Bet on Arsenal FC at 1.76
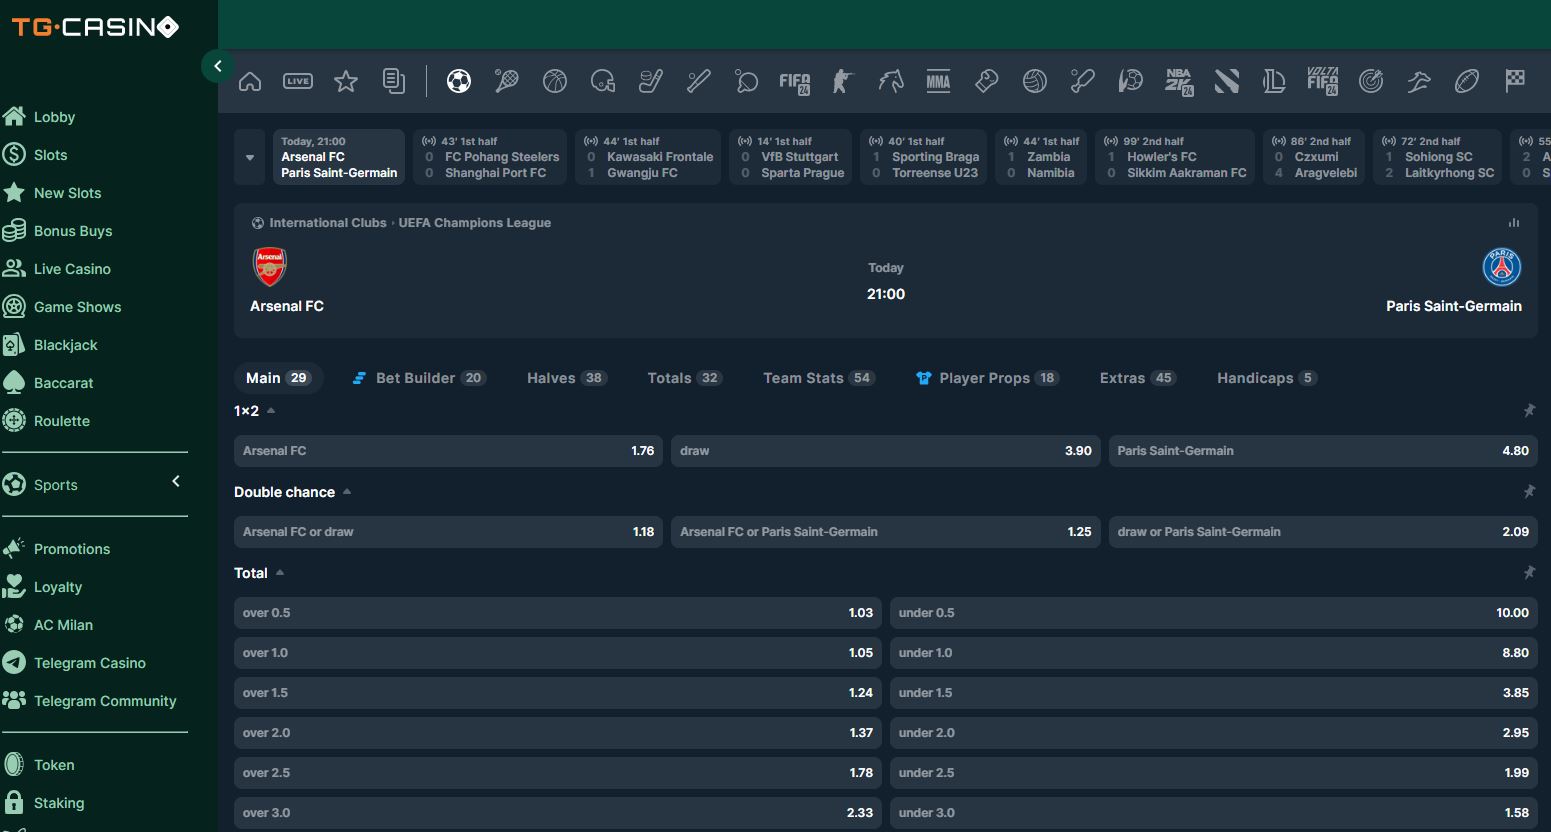 (x=448, y=451)
